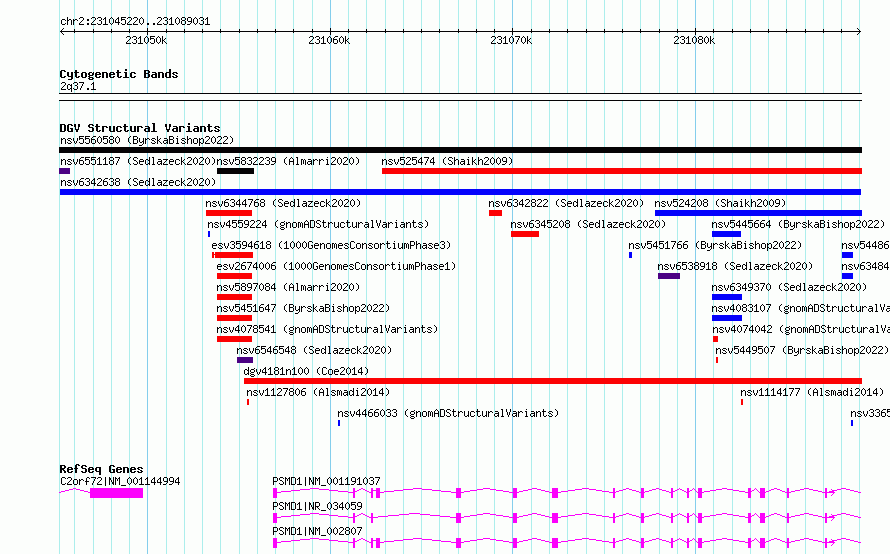
Task: Click the nsv5560580 (ByrskaBishop2022) variant label
Action: 147,140
